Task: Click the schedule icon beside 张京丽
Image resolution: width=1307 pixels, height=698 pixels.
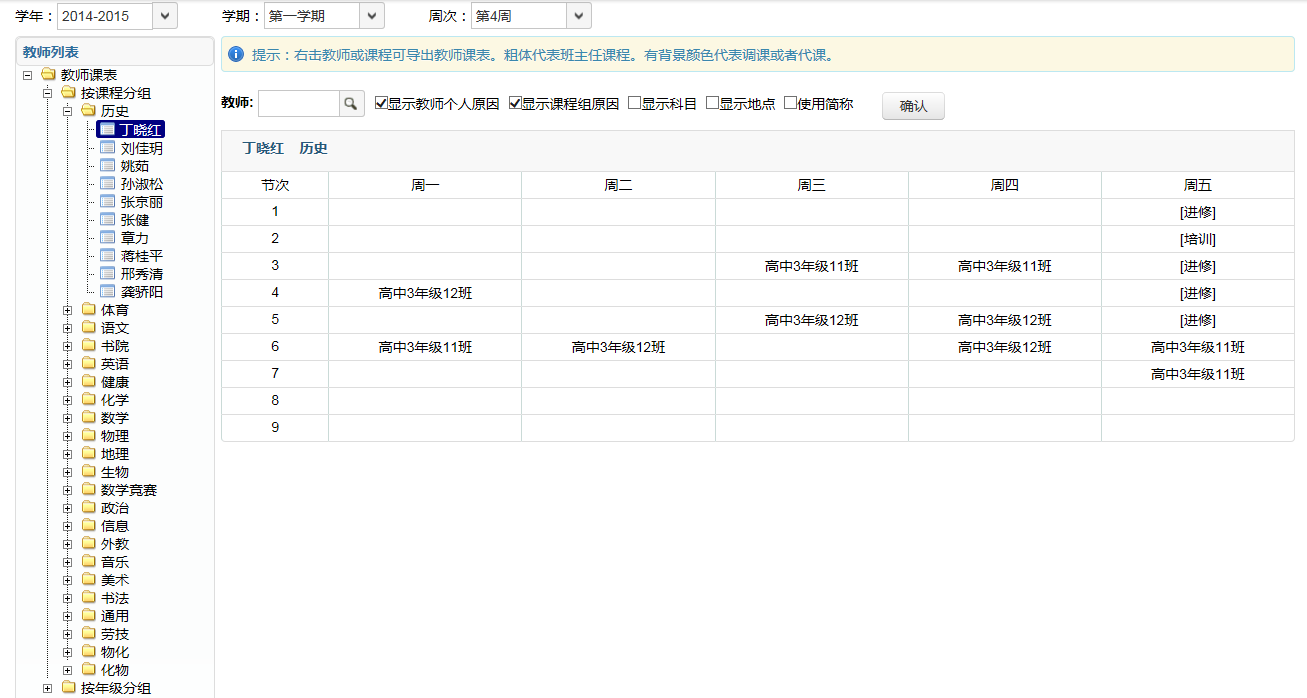Action: [x=108, y=202]
